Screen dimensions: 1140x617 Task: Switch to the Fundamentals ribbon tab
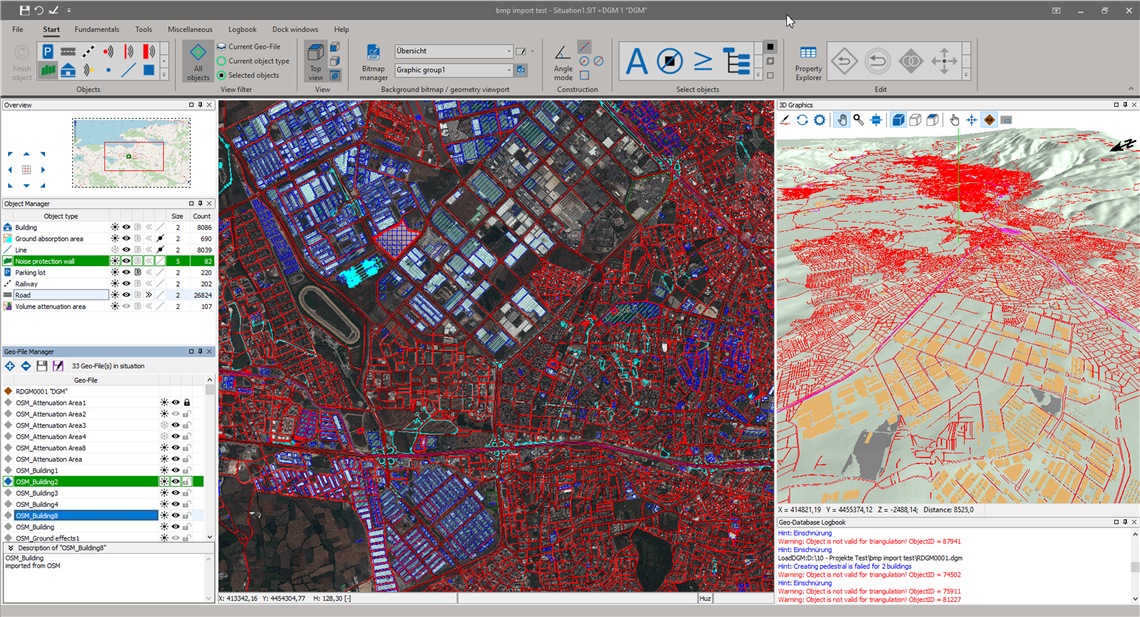click(96, 30)
